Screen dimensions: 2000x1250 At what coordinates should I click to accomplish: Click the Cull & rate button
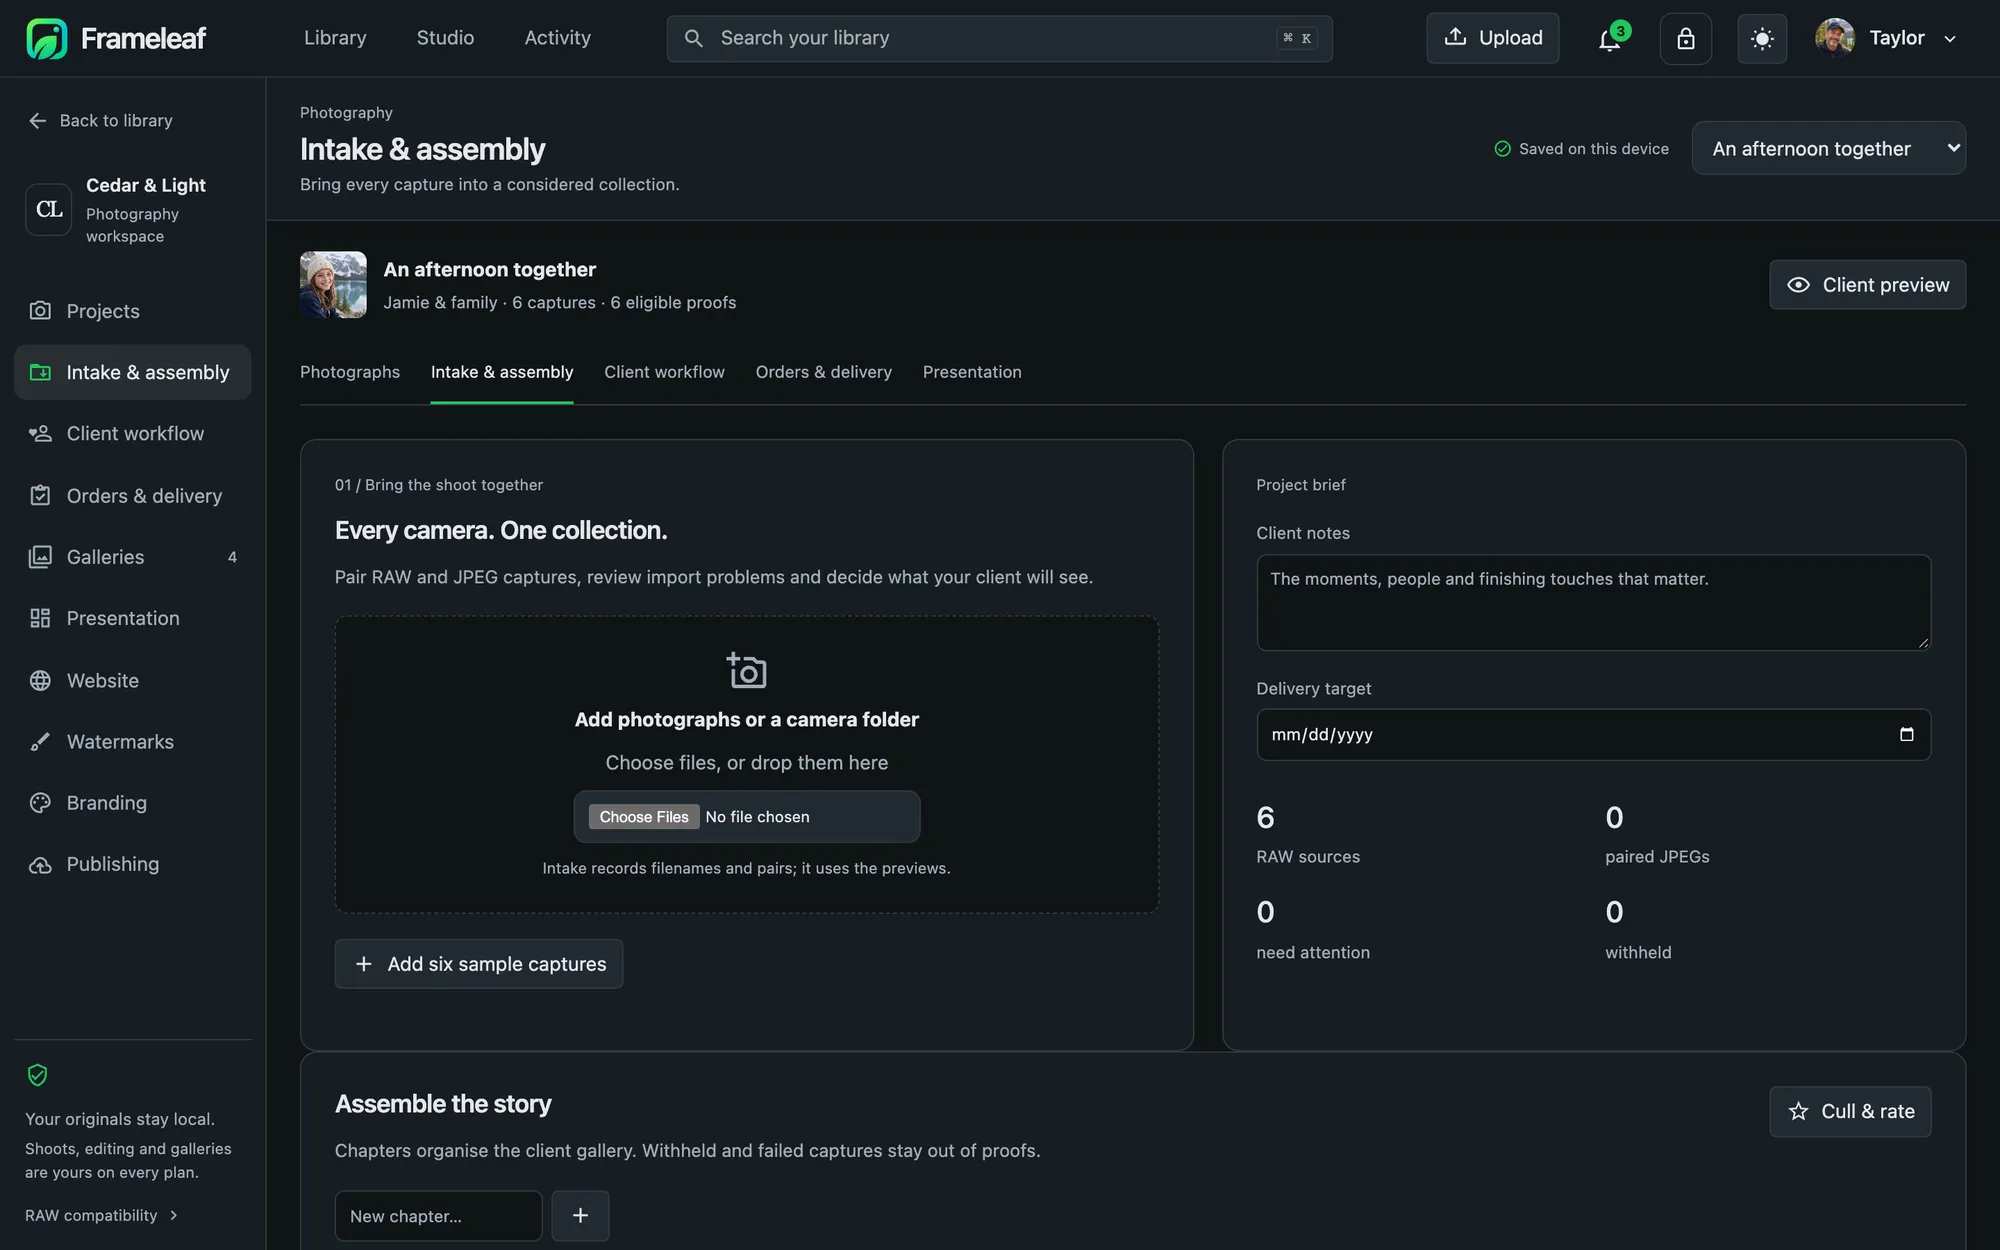tap(1850, 1111)
